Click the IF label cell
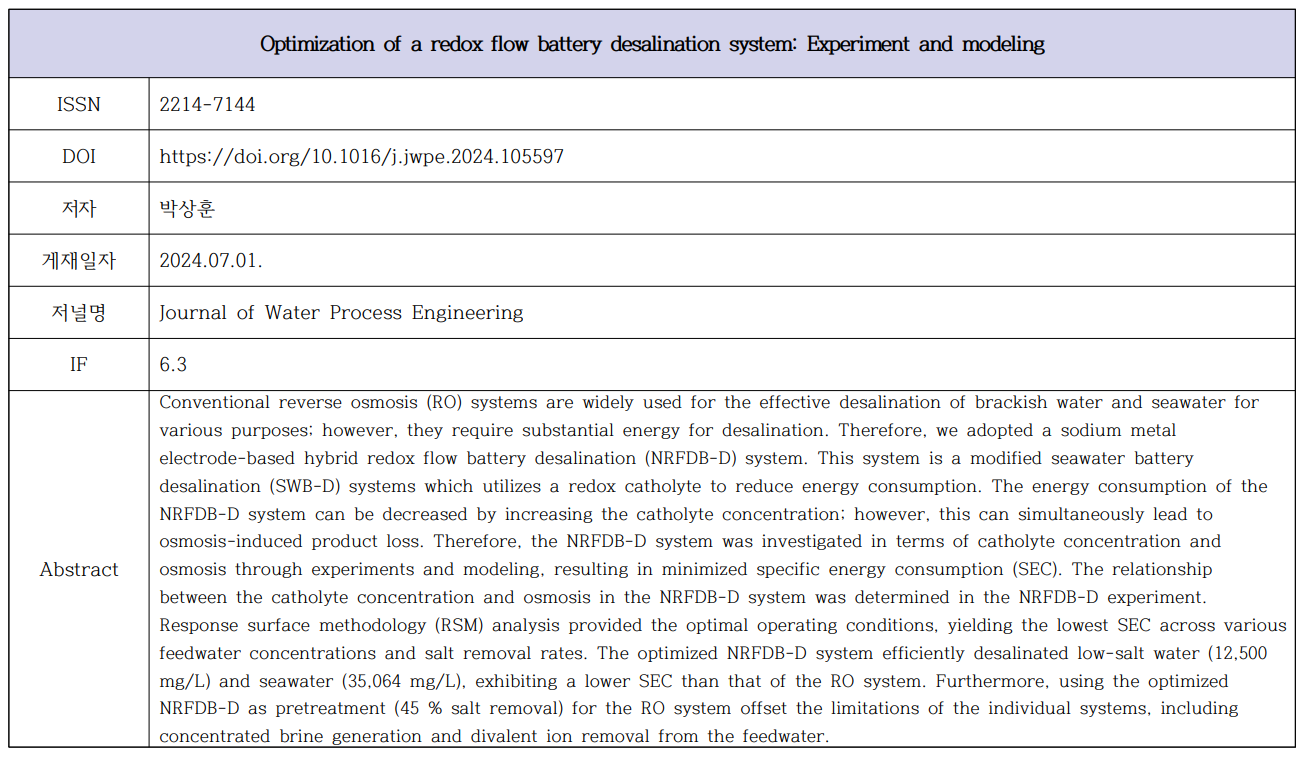Screen dimensions: 1311x762 [79, 365]
